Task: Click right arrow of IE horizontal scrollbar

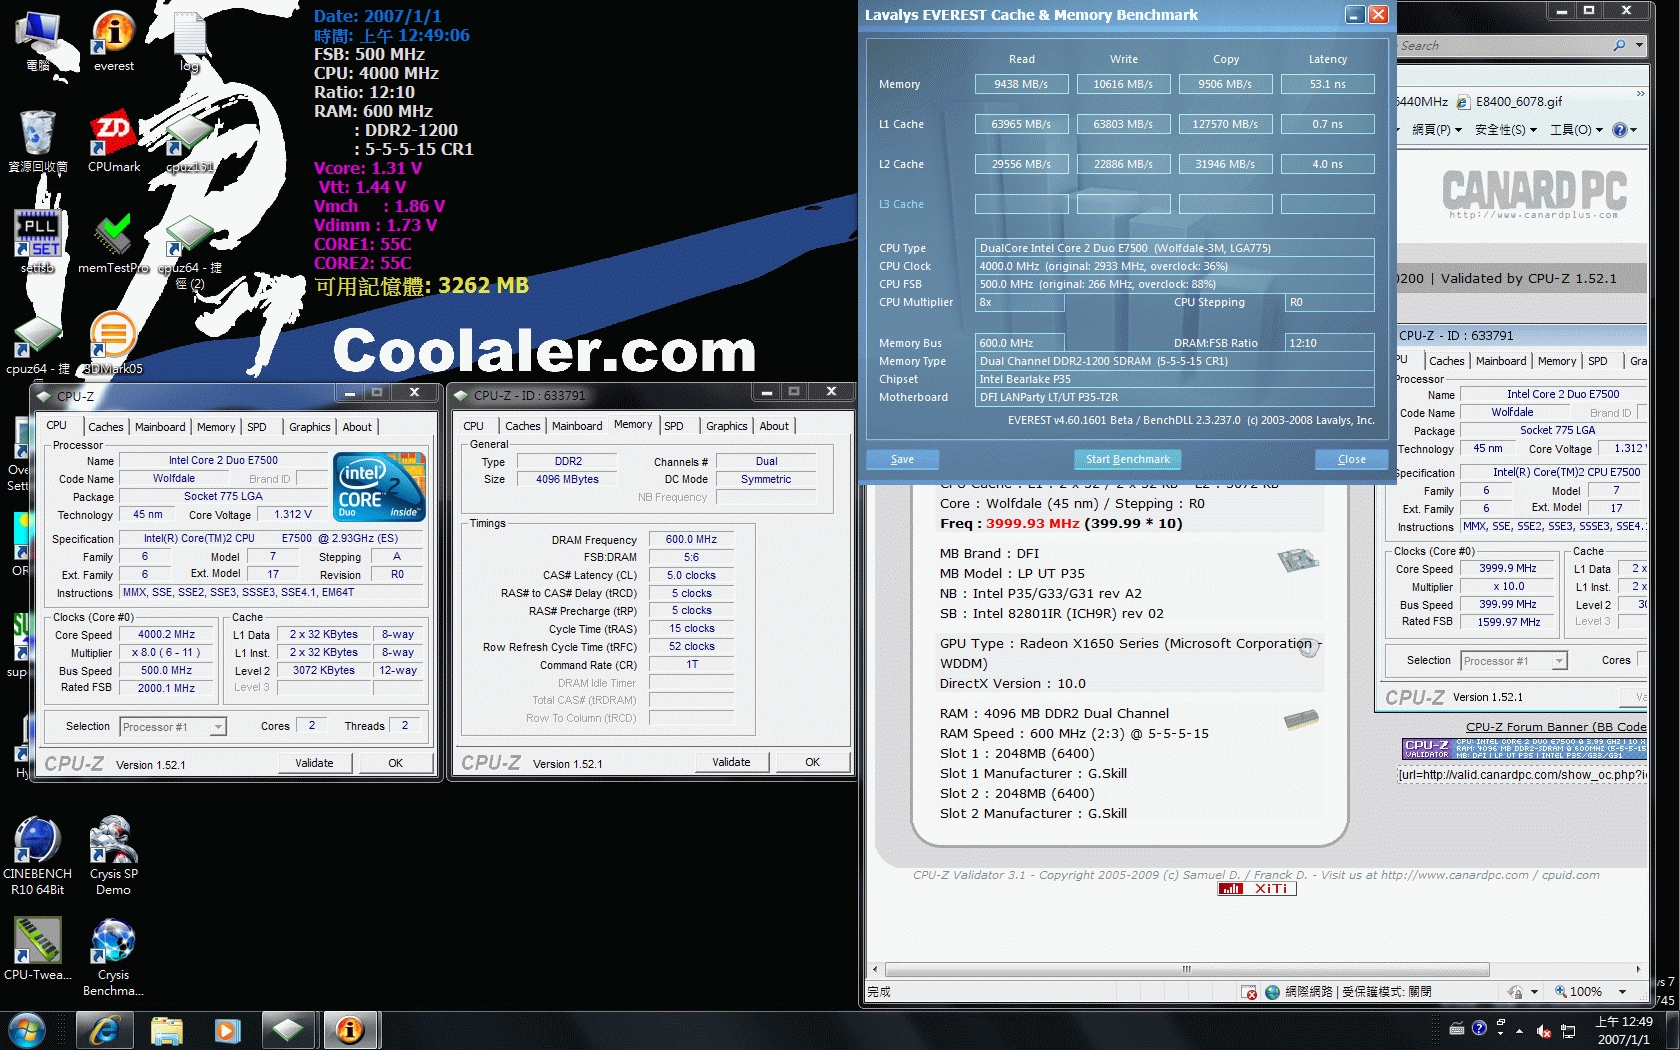Action: [1638, 969]
